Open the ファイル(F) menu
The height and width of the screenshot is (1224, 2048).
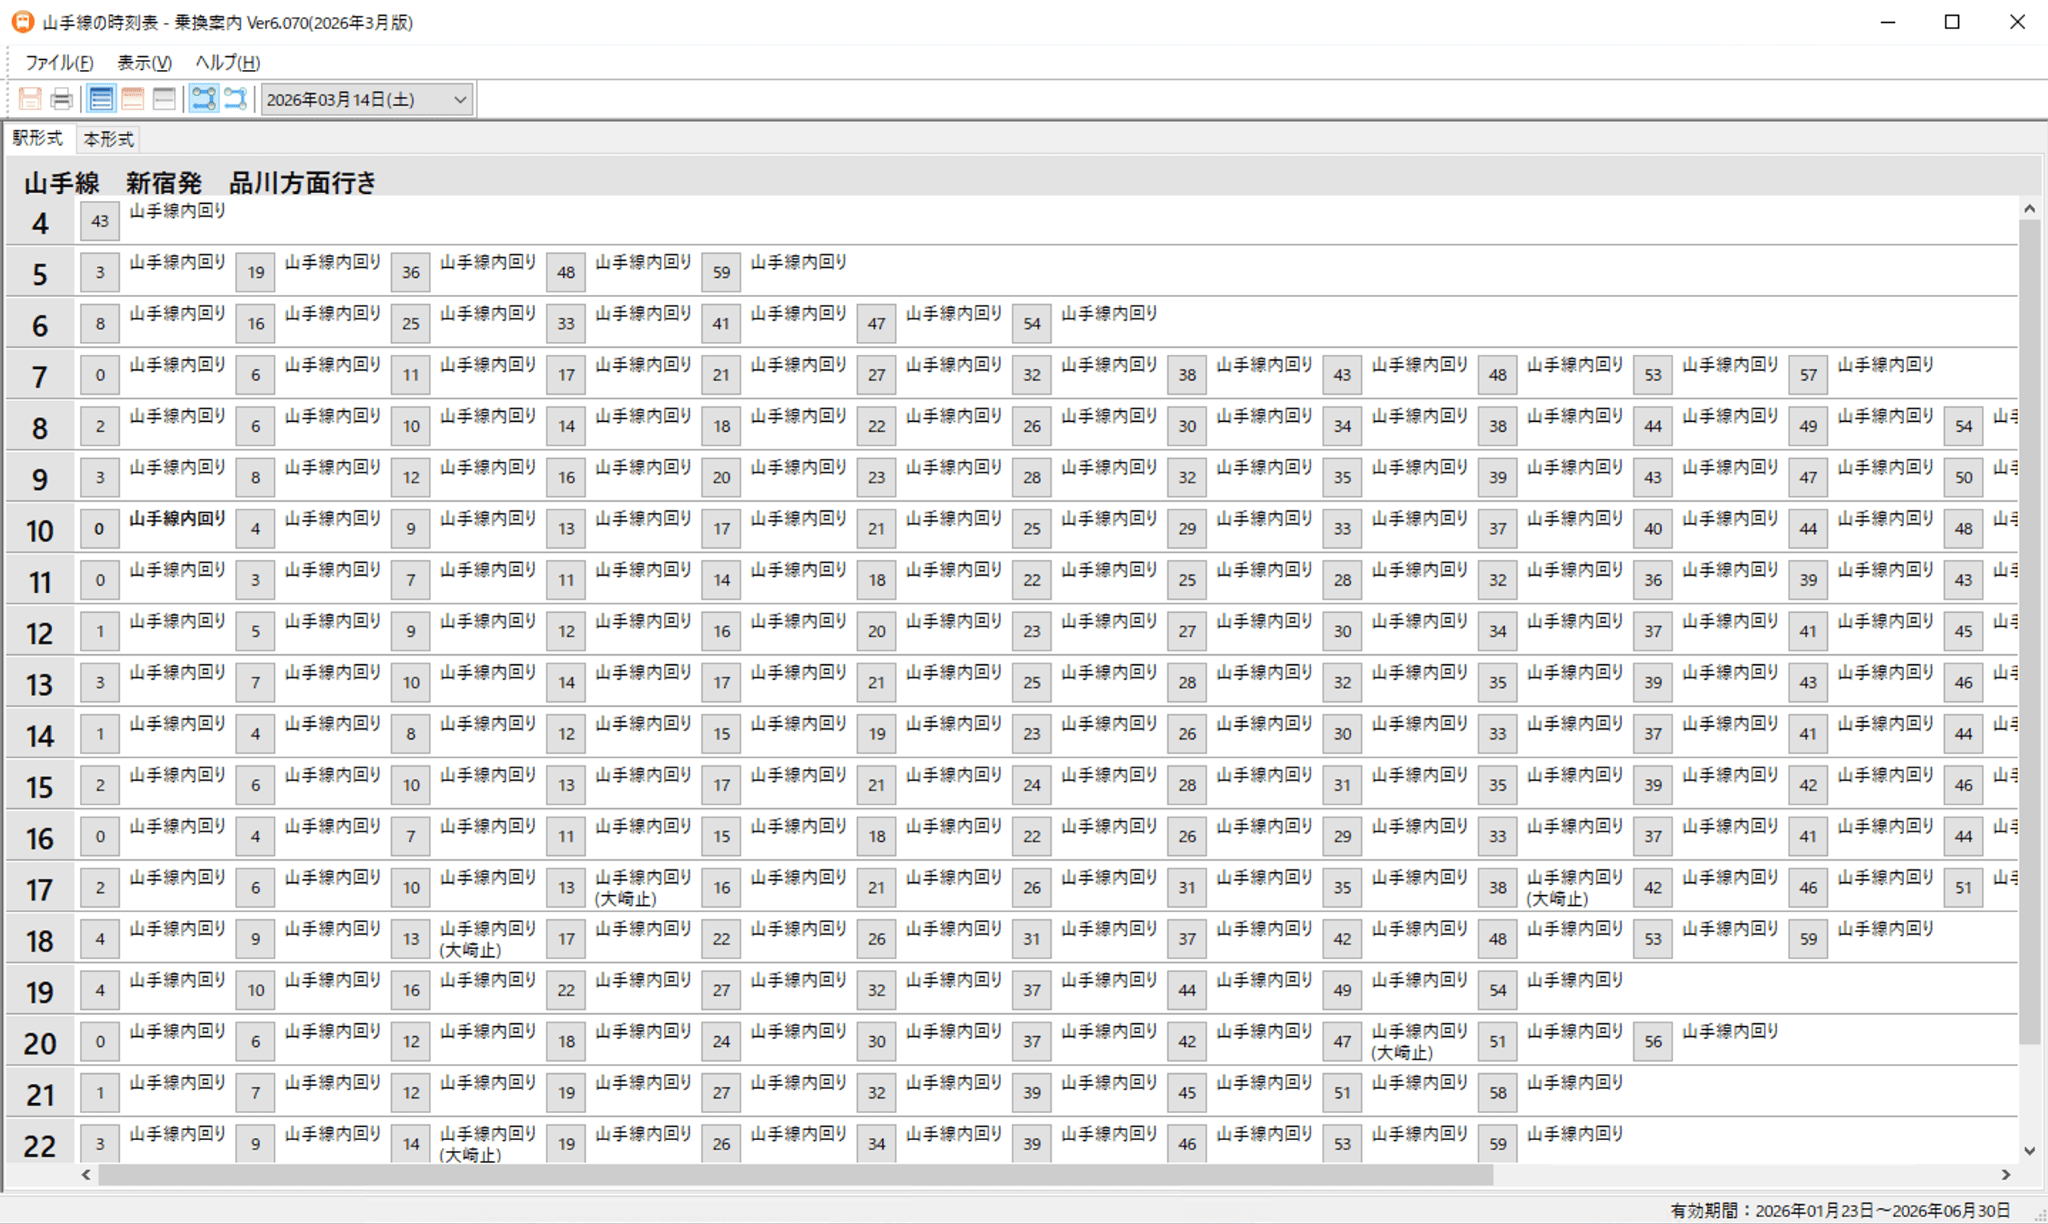[x=59, y=62]
